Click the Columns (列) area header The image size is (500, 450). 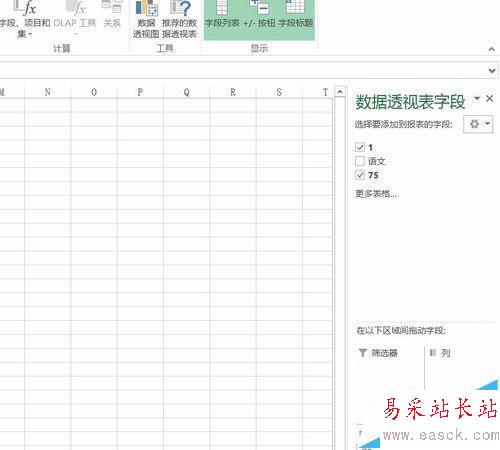click(440, 353)
